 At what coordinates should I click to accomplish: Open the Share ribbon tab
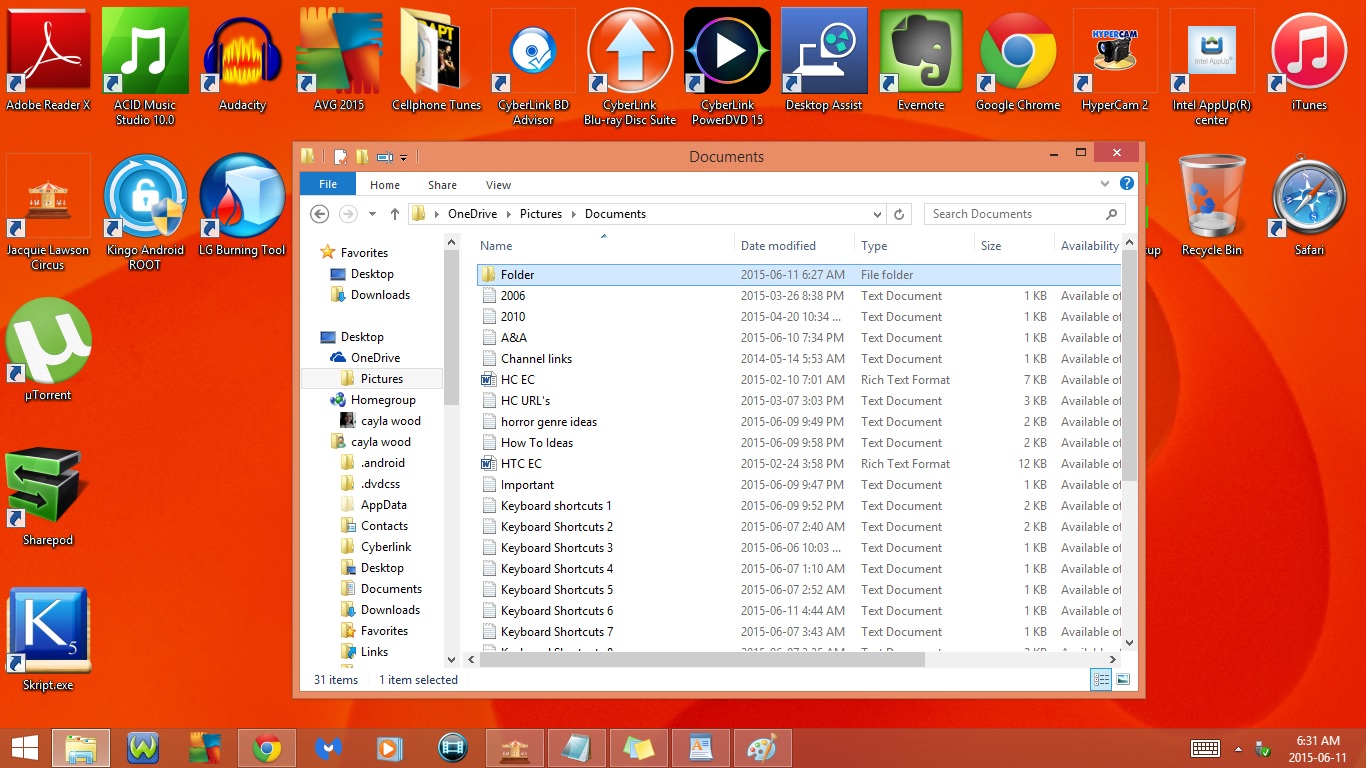442,185
